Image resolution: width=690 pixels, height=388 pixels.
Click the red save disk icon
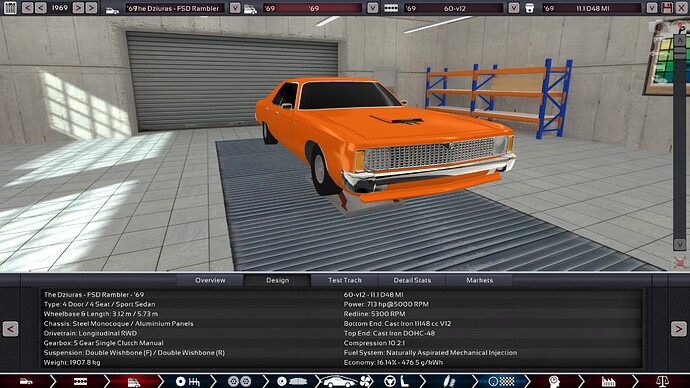(667, 7)
